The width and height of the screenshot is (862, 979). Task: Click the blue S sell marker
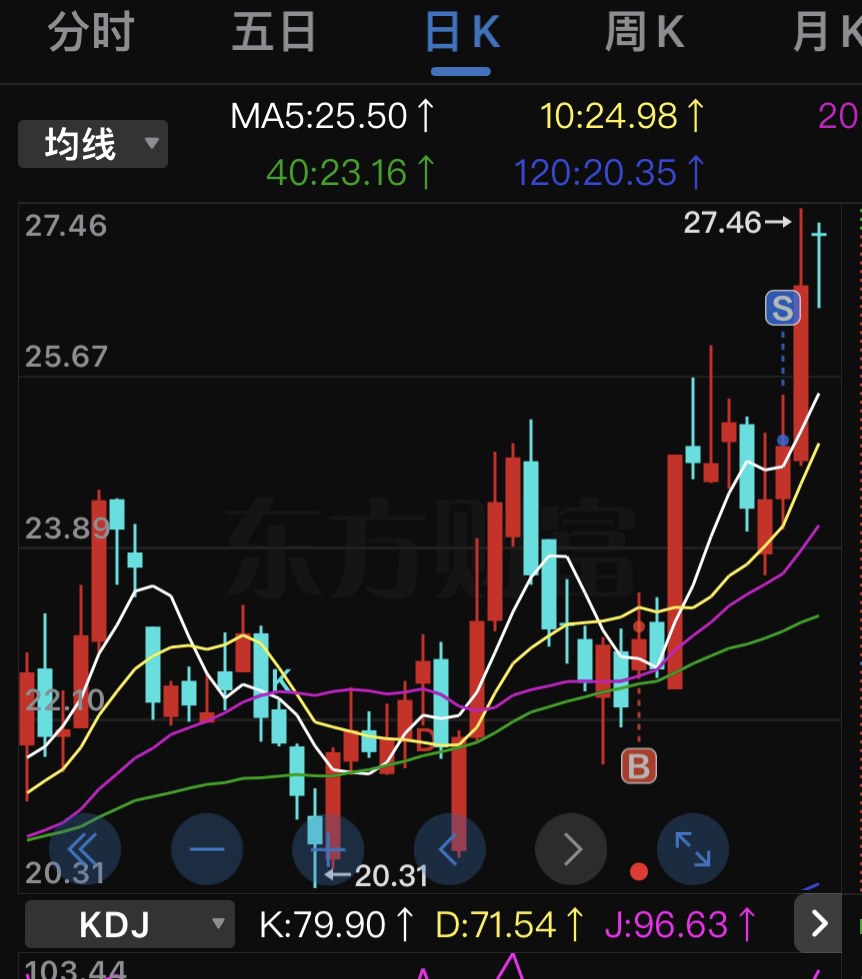783,308
